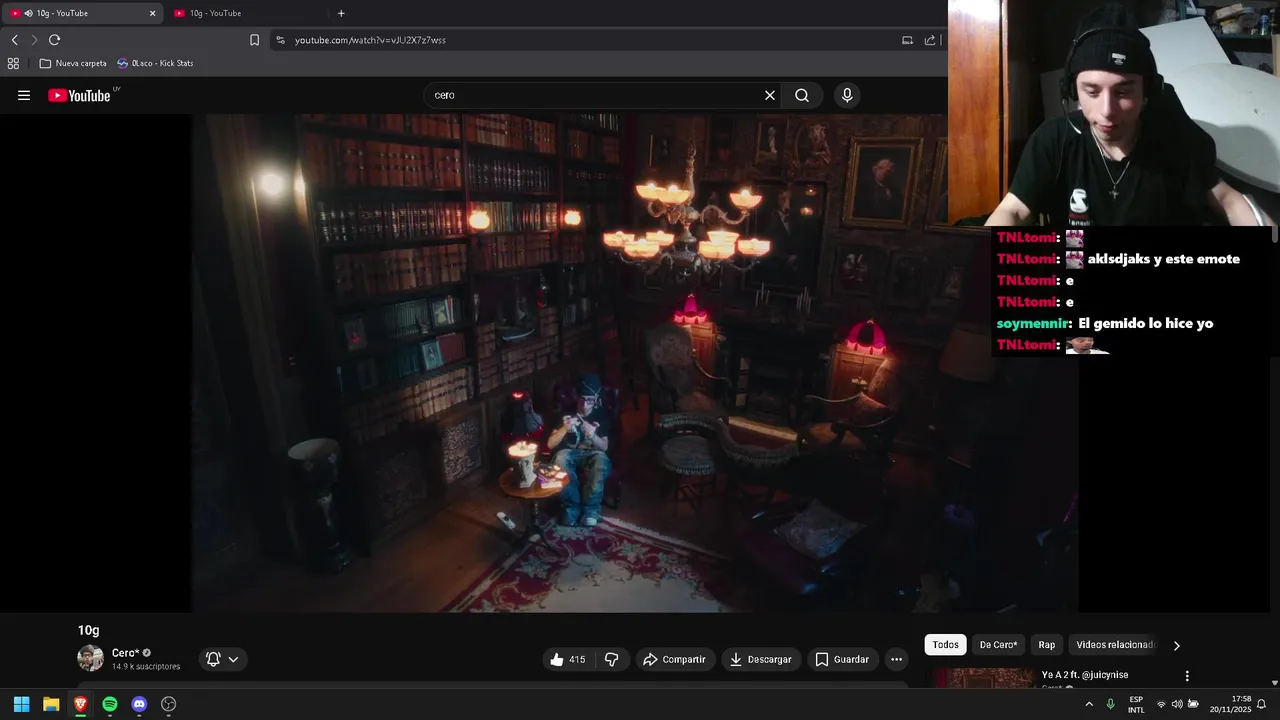Switch the ESP INTL keyboard language
1280x720 pixels.
[1136, 704]
